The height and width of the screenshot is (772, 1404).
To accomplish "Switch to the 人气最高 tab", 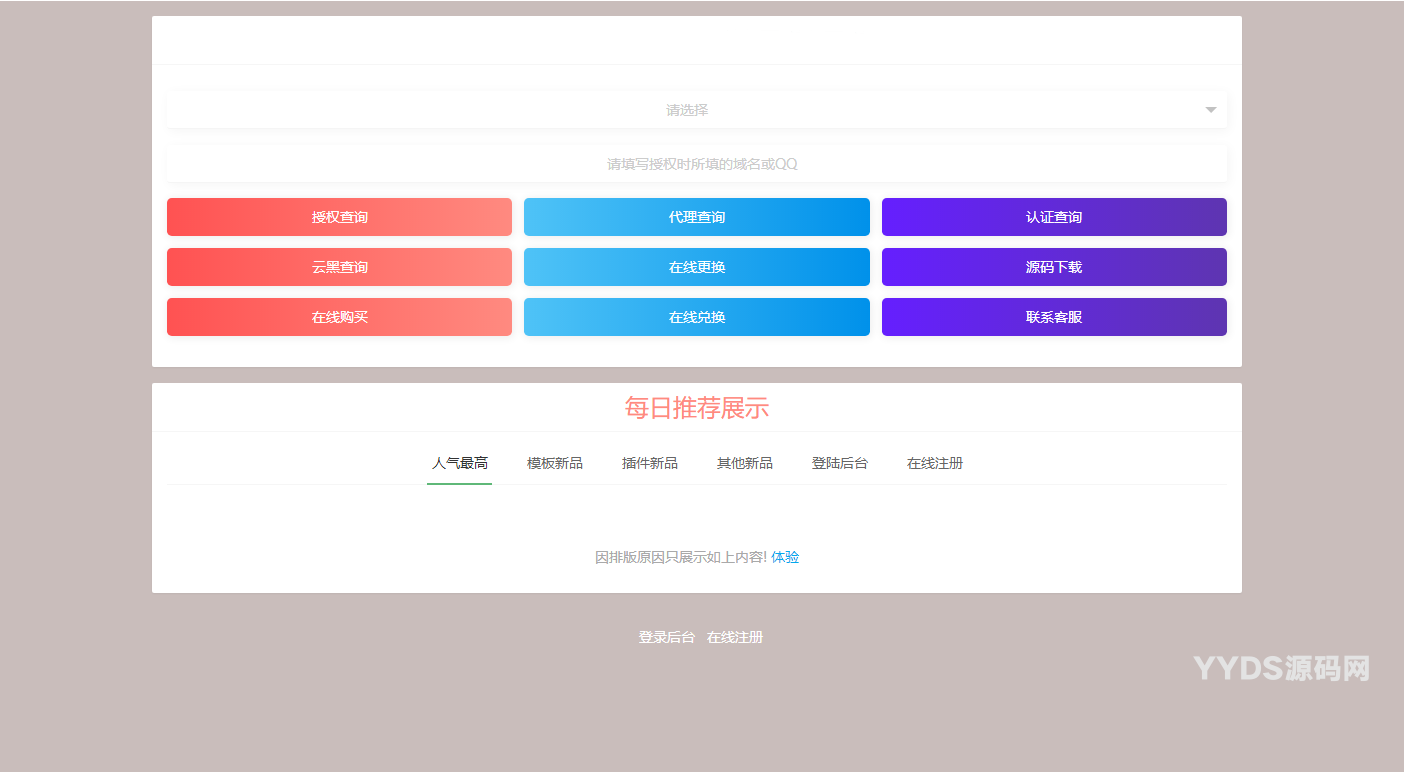I will [x=459, y=463].
